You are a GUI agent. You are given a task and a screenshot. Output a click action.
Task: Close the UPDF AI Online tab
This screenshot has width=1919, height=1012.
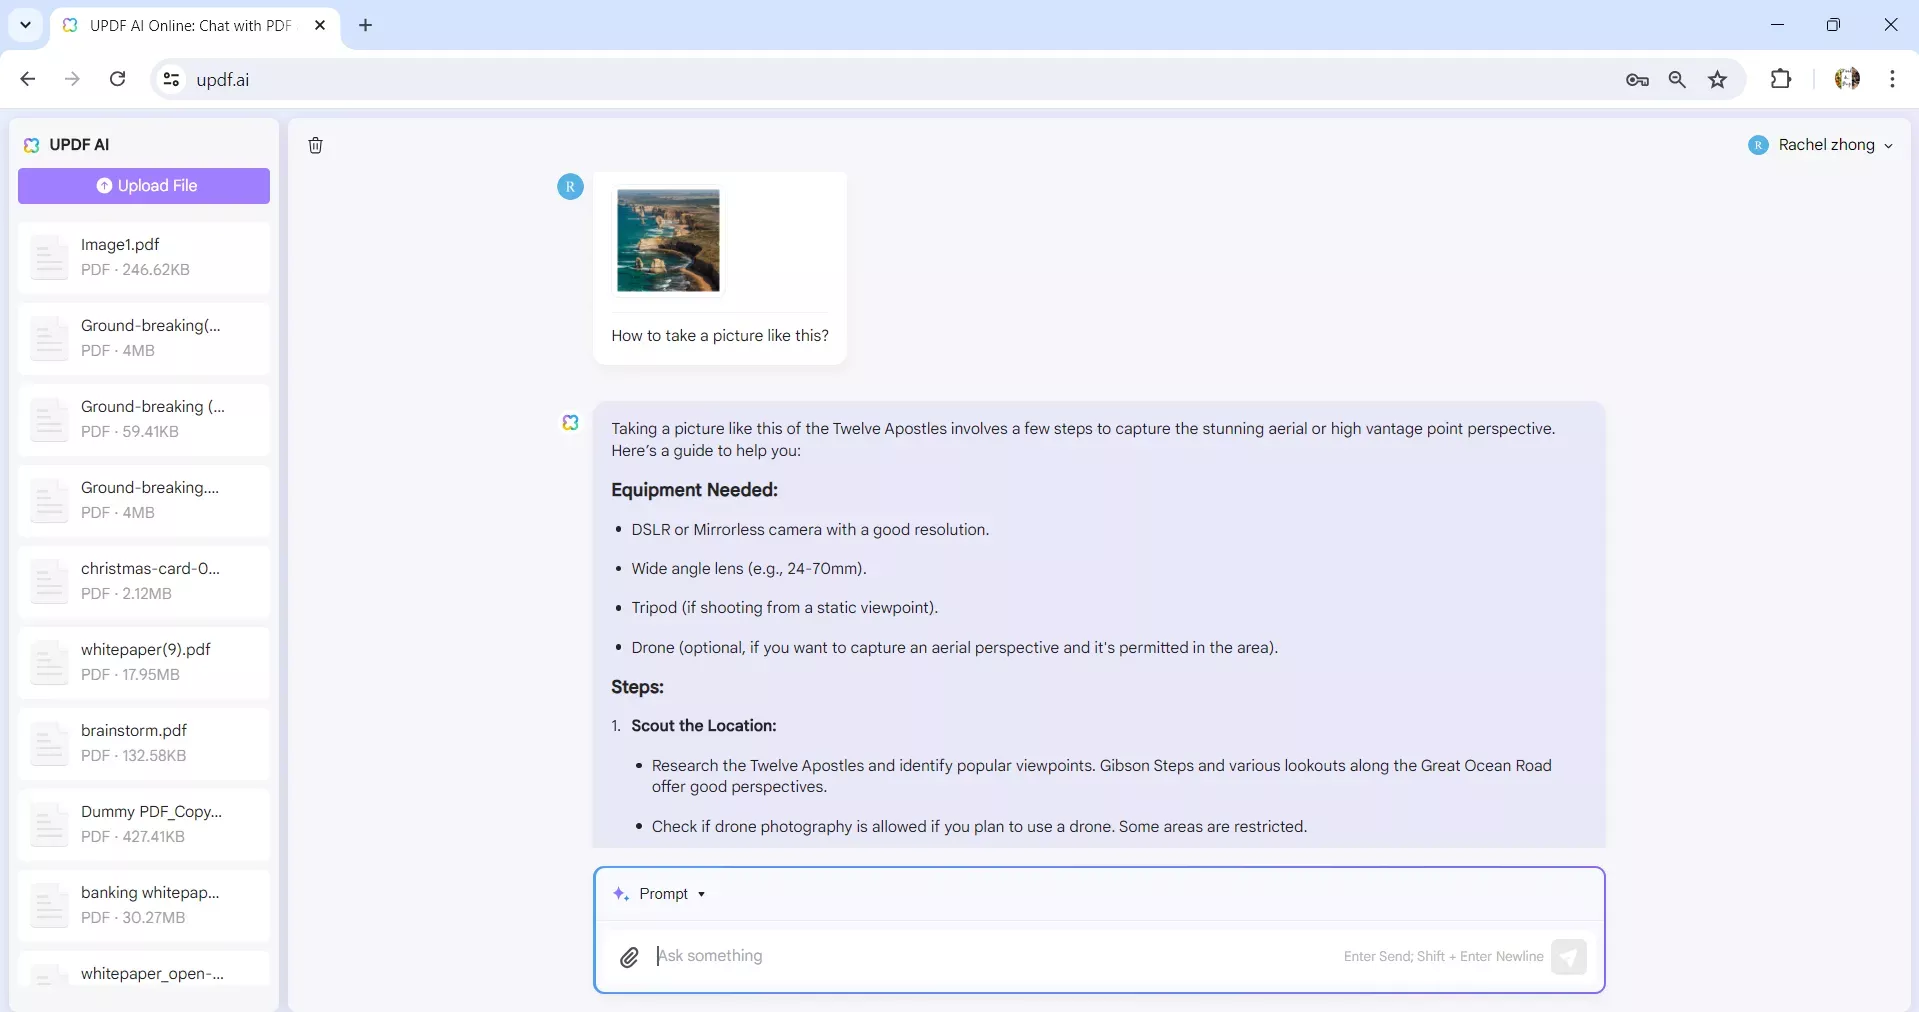click(320, 25)
